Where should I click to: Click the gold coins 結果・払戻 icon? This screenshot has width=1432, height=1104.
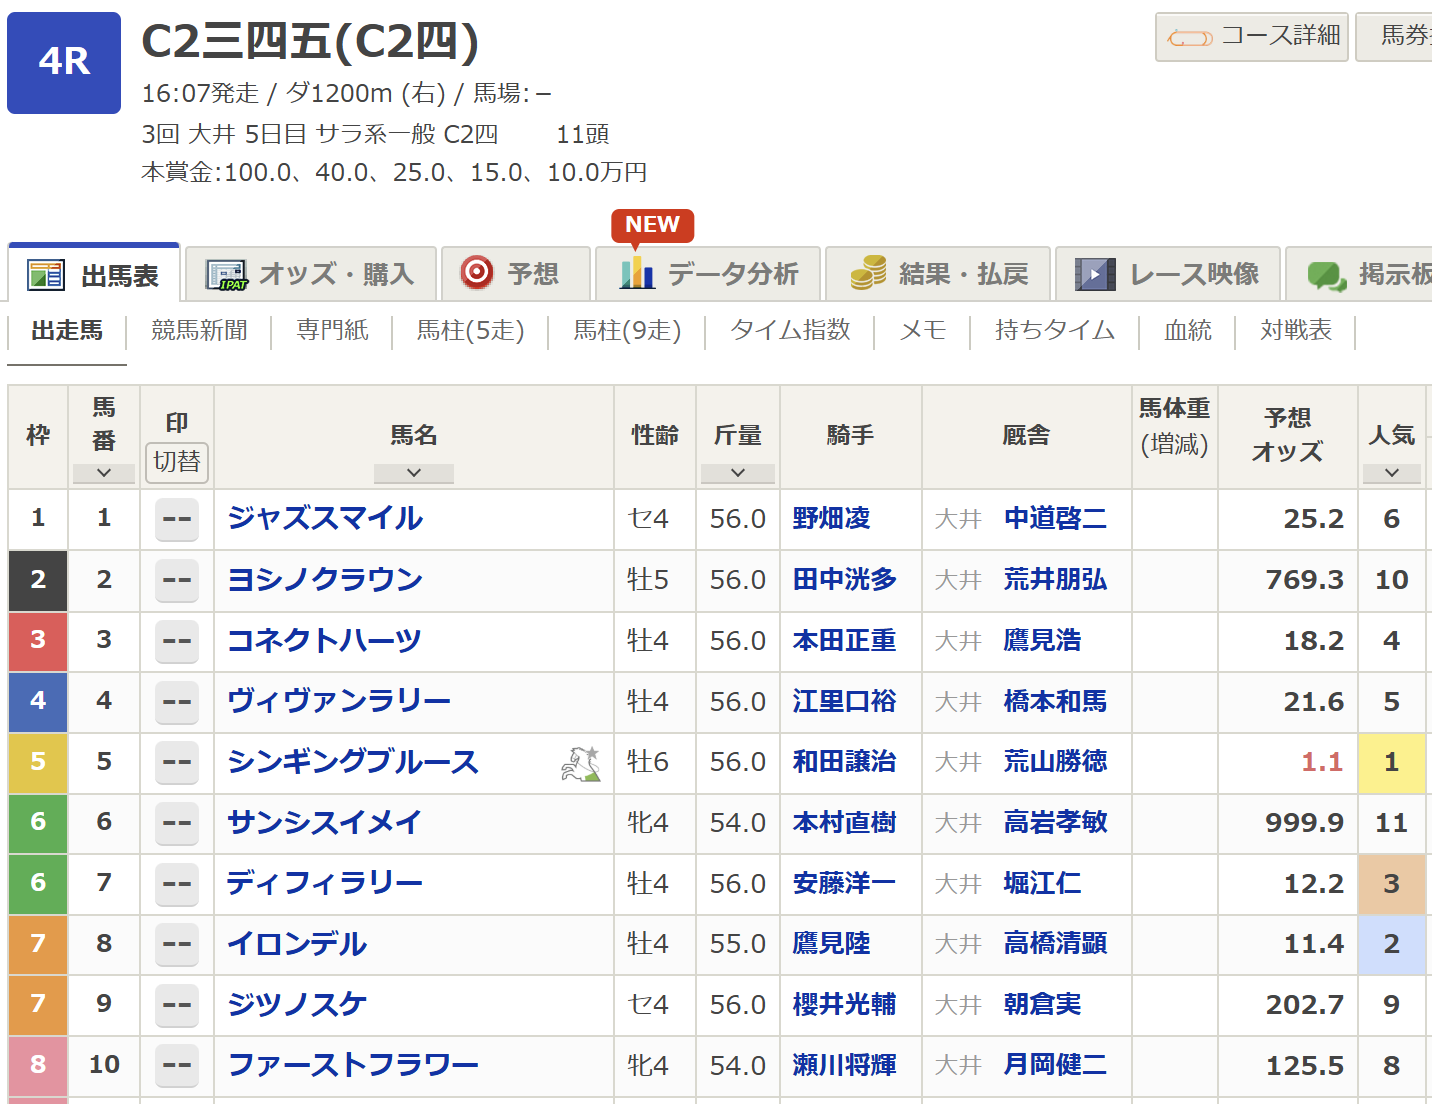tap(868, 273)
